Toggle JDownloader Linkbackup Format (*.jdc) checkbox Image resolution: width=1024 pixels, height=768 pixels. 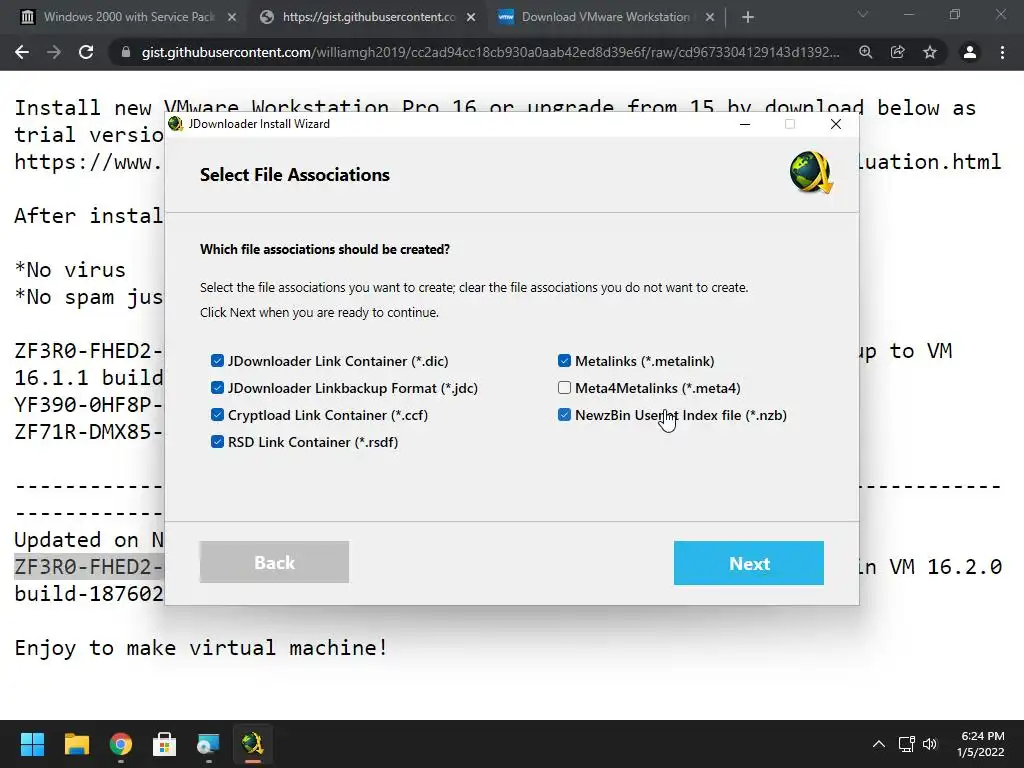(217, 388)
